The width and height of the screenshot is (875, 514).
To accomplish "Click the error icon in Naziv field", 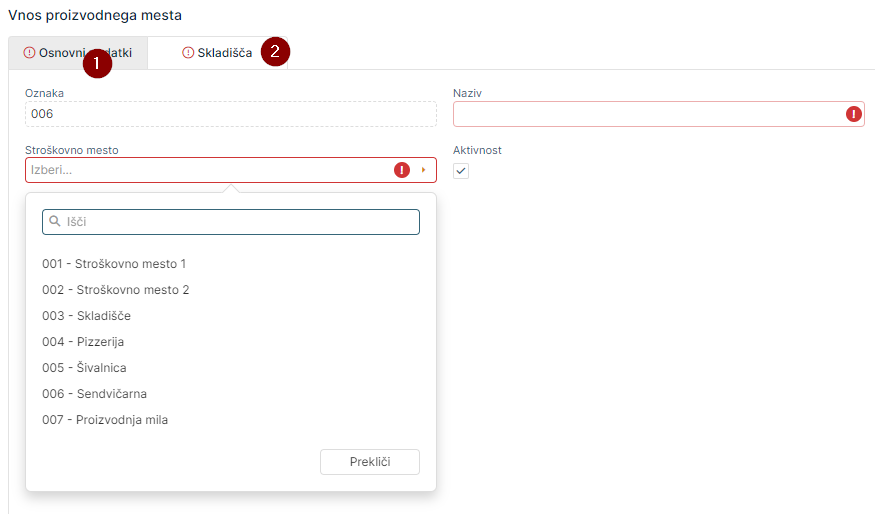I will (854, 114).
